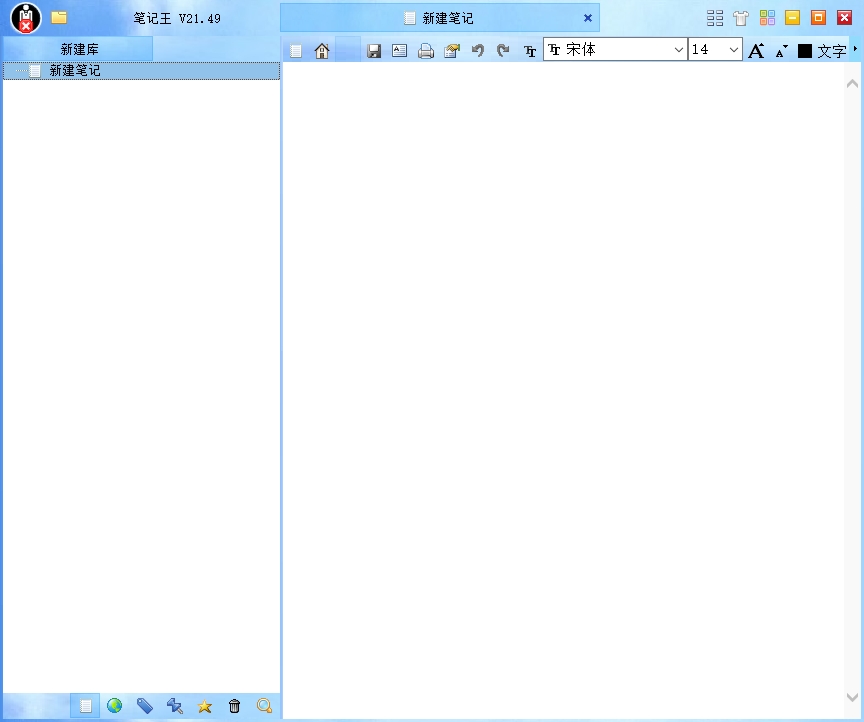Redo the last undone edit
864x722 pixels.
[x=503, y=51]
